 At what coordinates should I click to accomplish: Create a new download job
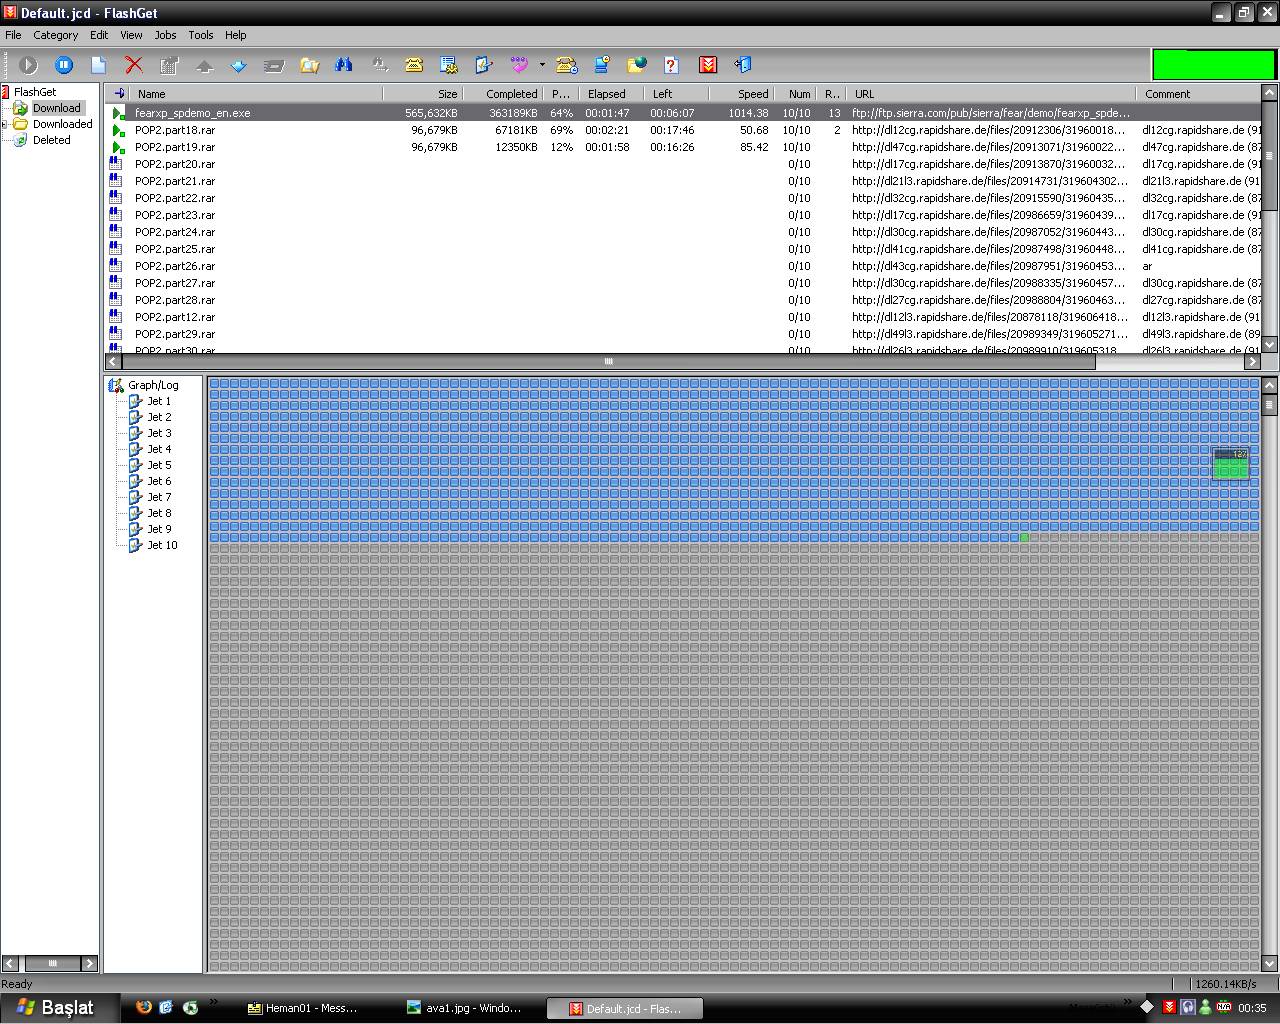(x=98, y=65)
